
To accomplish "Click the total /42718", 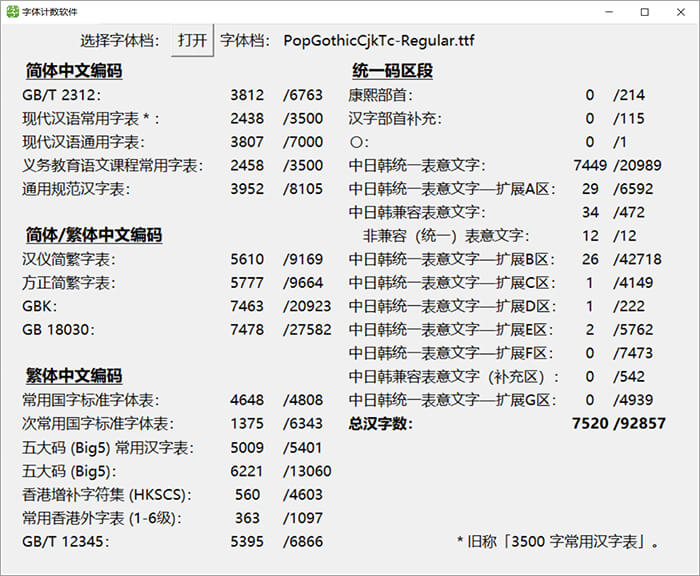I will tap(638, 259).
